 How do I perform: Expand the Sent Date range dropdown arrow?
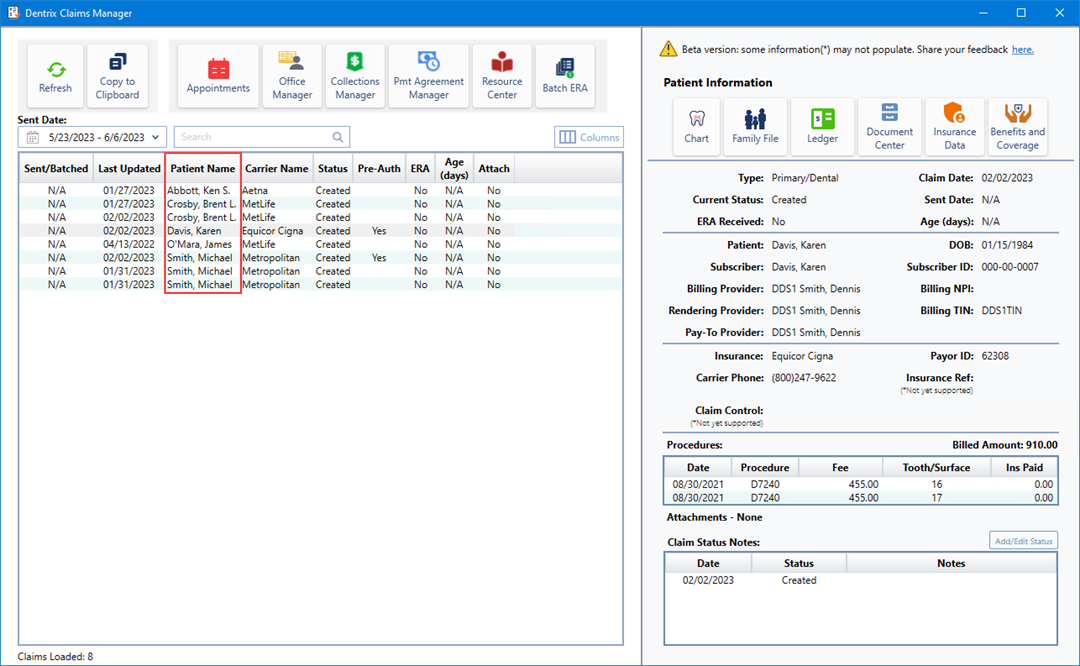[156, 137]
